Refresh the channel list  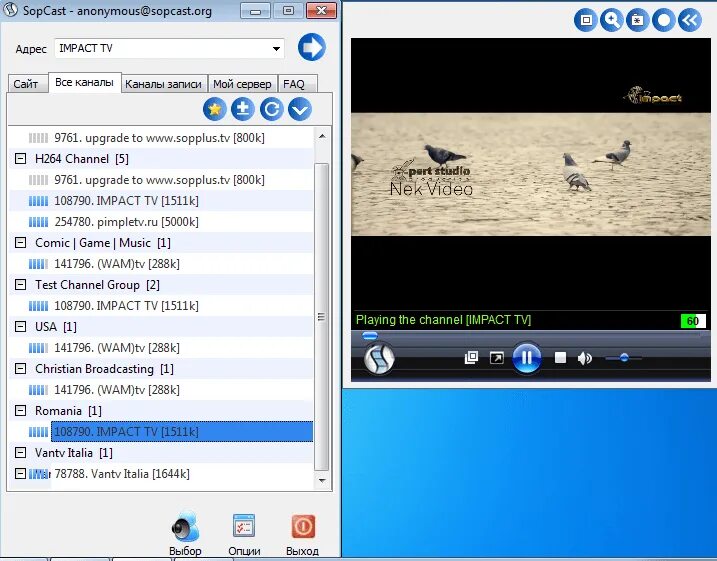click(x=272, y=109)
